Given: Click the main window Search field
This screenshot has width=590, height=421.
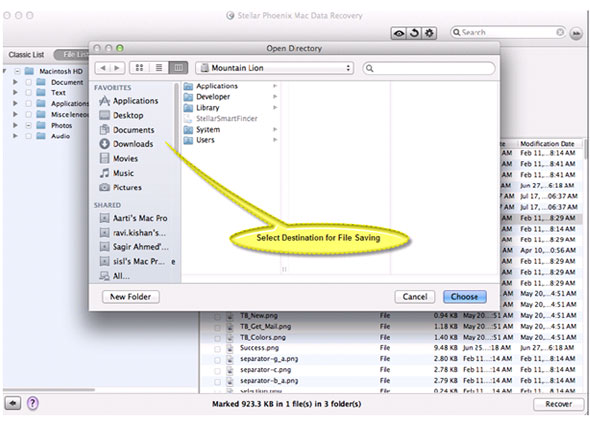Looking at the screenshot, I should coord(508,32).
